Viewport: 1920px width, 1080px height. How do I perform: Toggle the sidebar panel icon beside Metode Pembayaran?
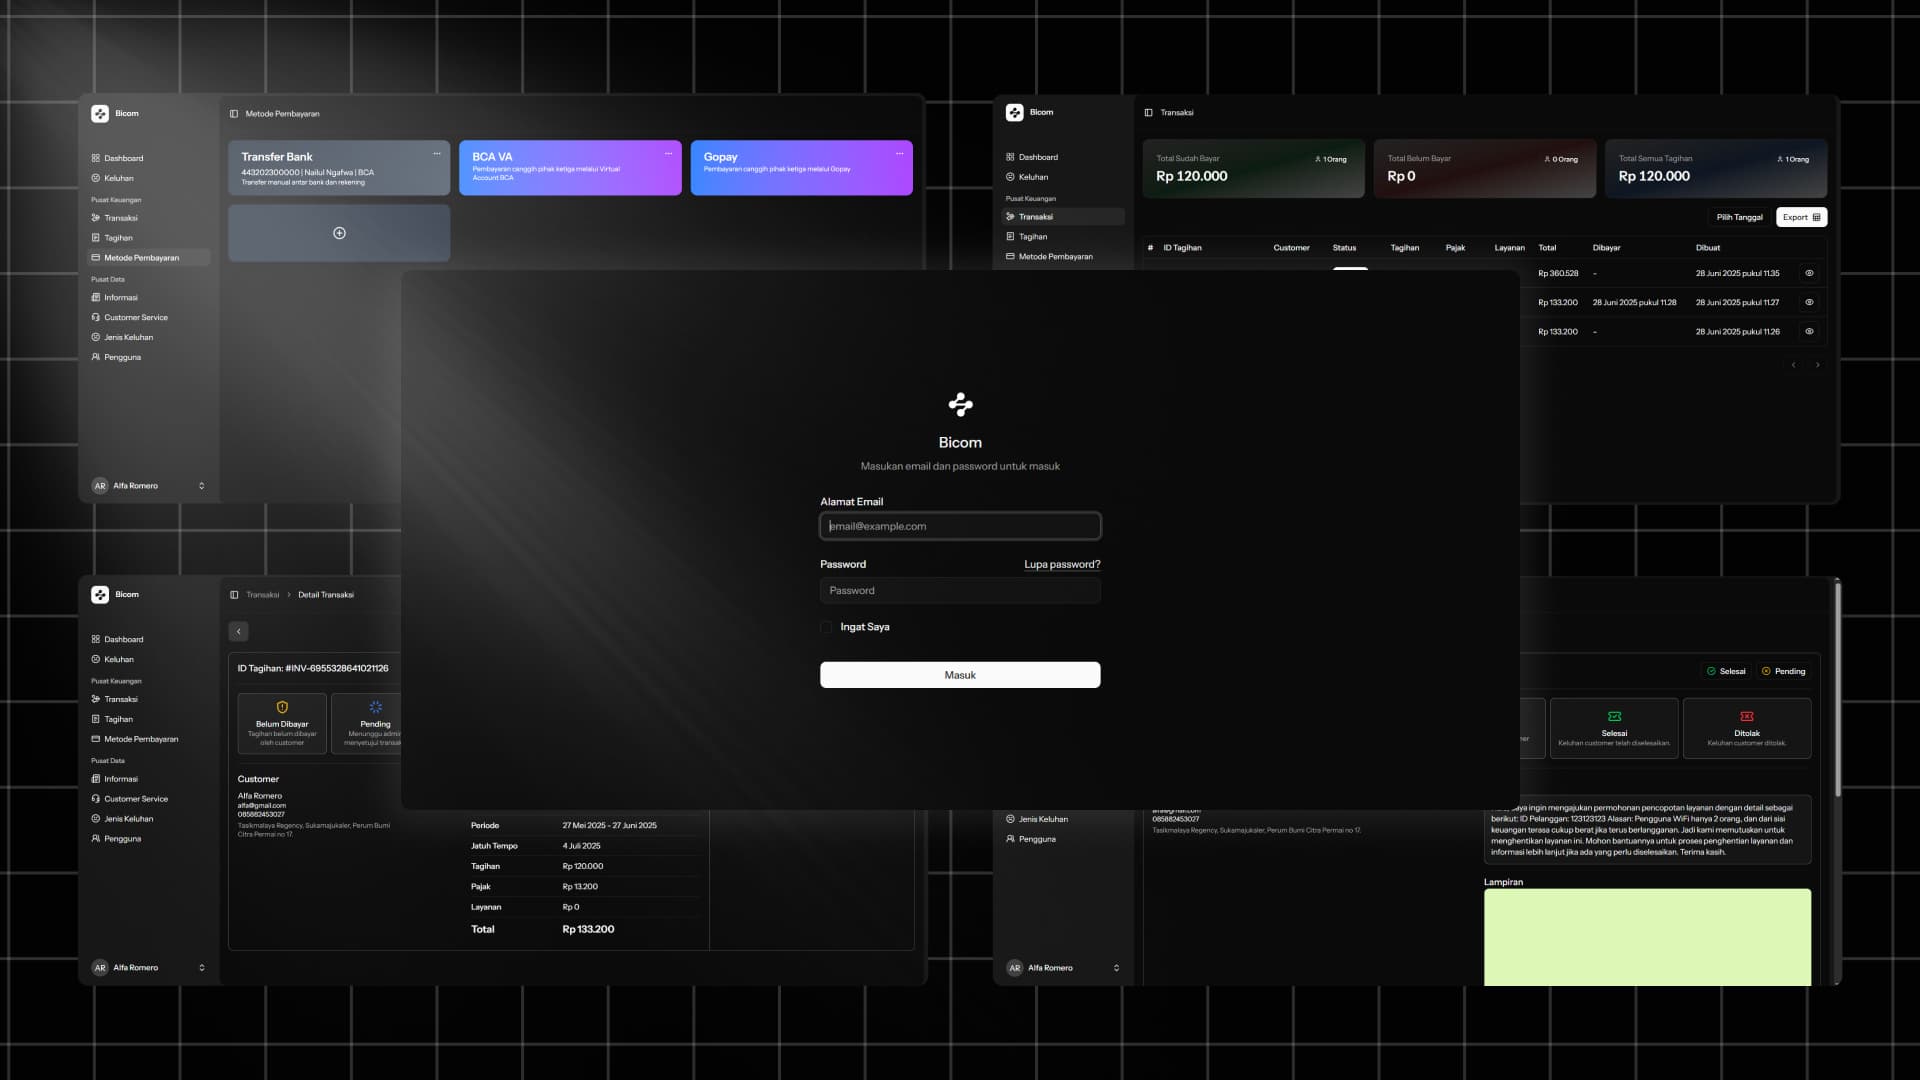(x=234, y=114)
